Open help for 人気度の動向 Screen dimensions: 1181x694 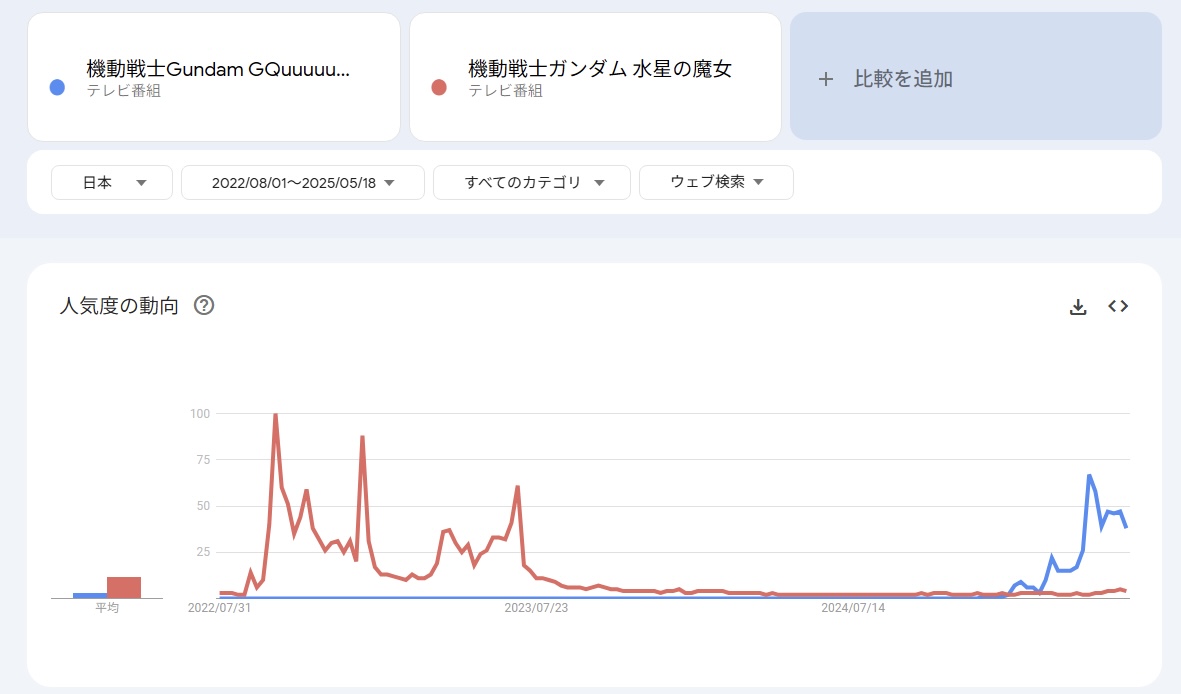204,305
